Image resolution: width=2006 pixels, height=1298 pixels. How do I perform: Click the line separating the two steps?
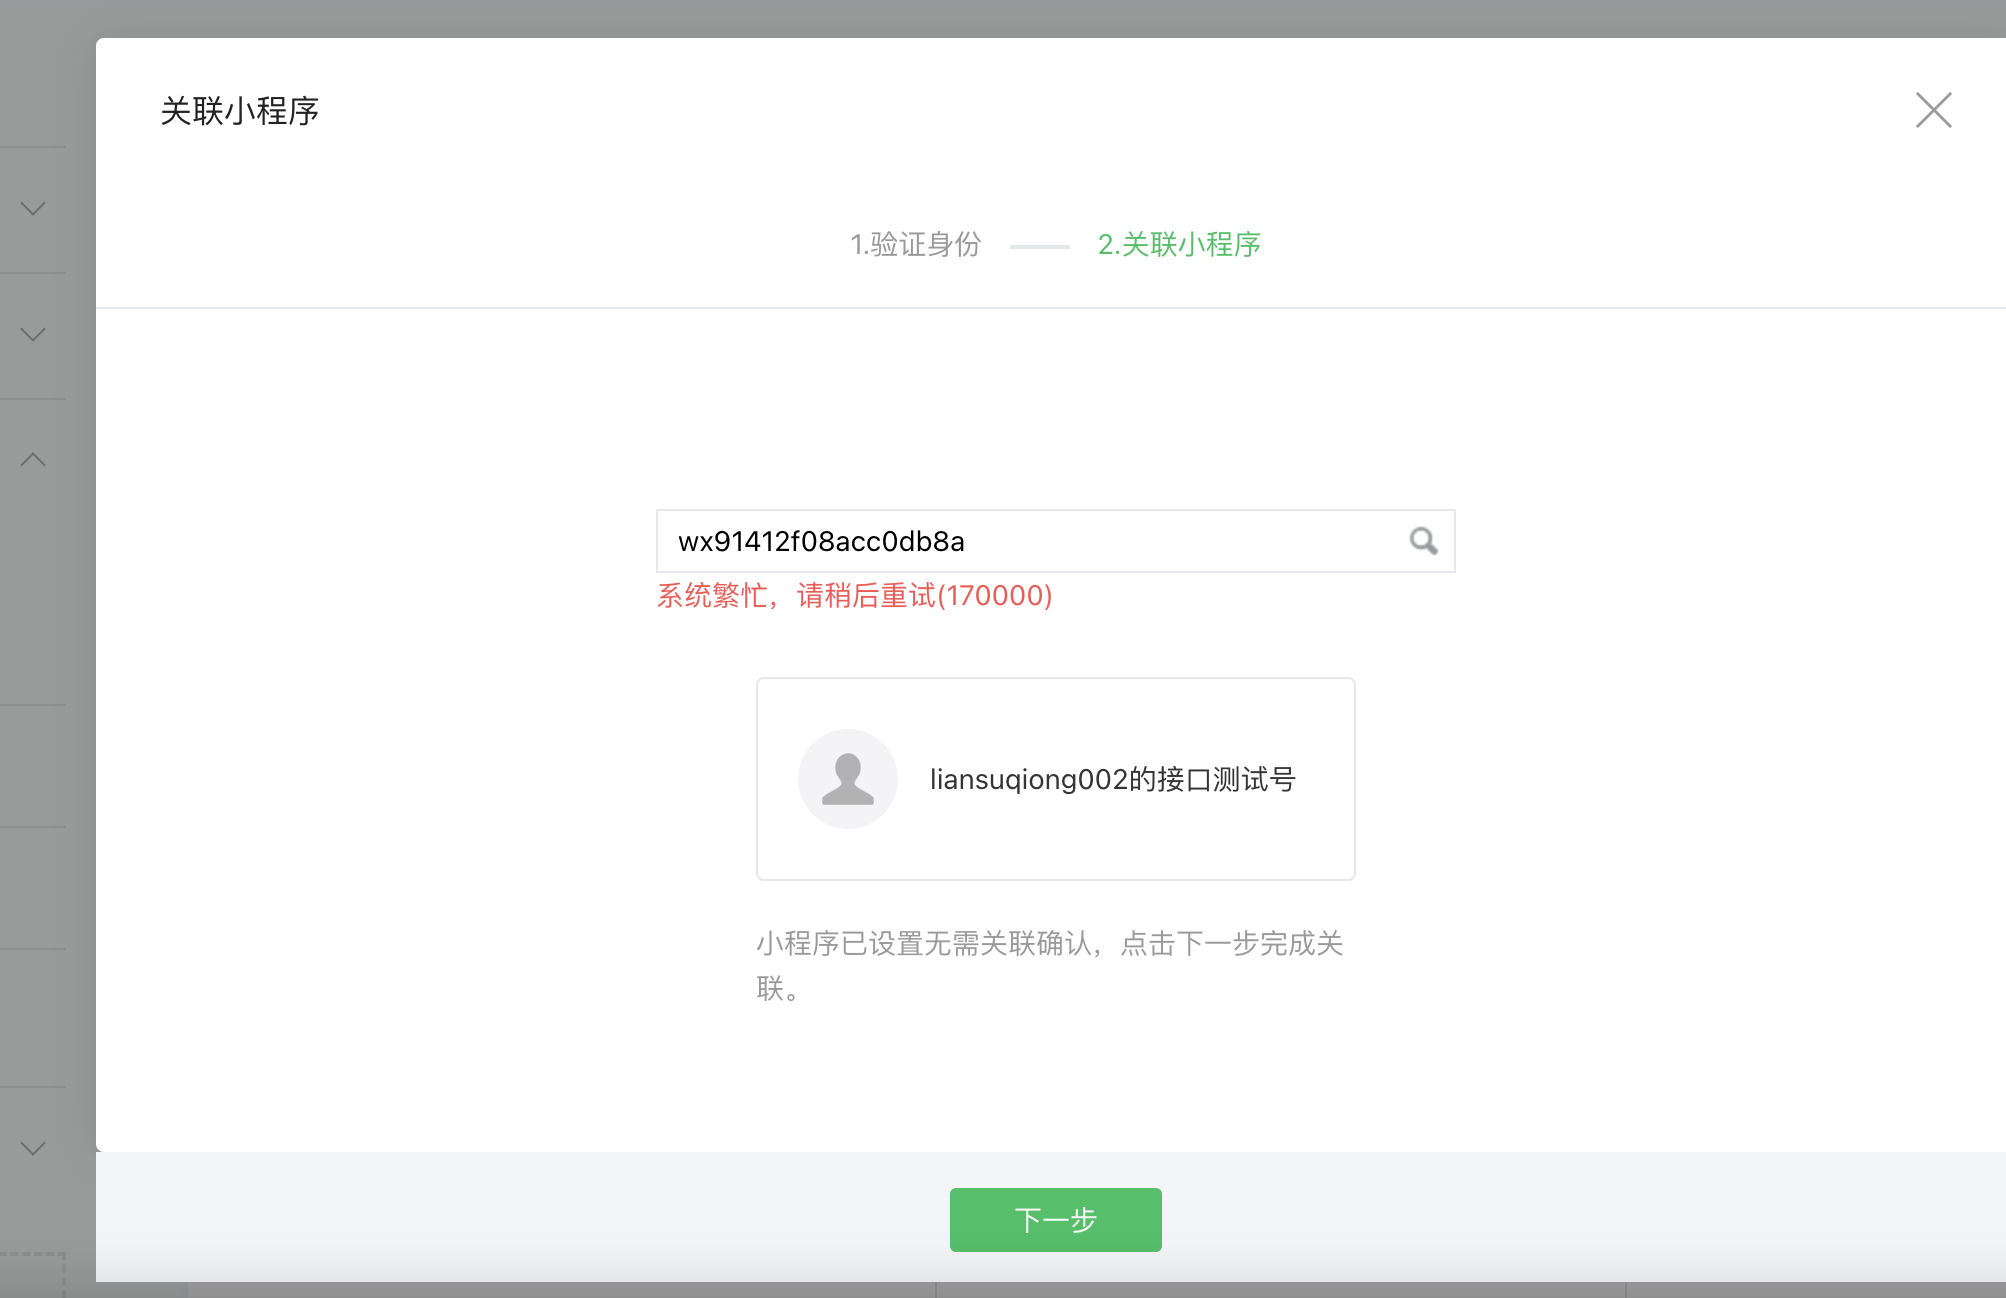pos(1039,246)
